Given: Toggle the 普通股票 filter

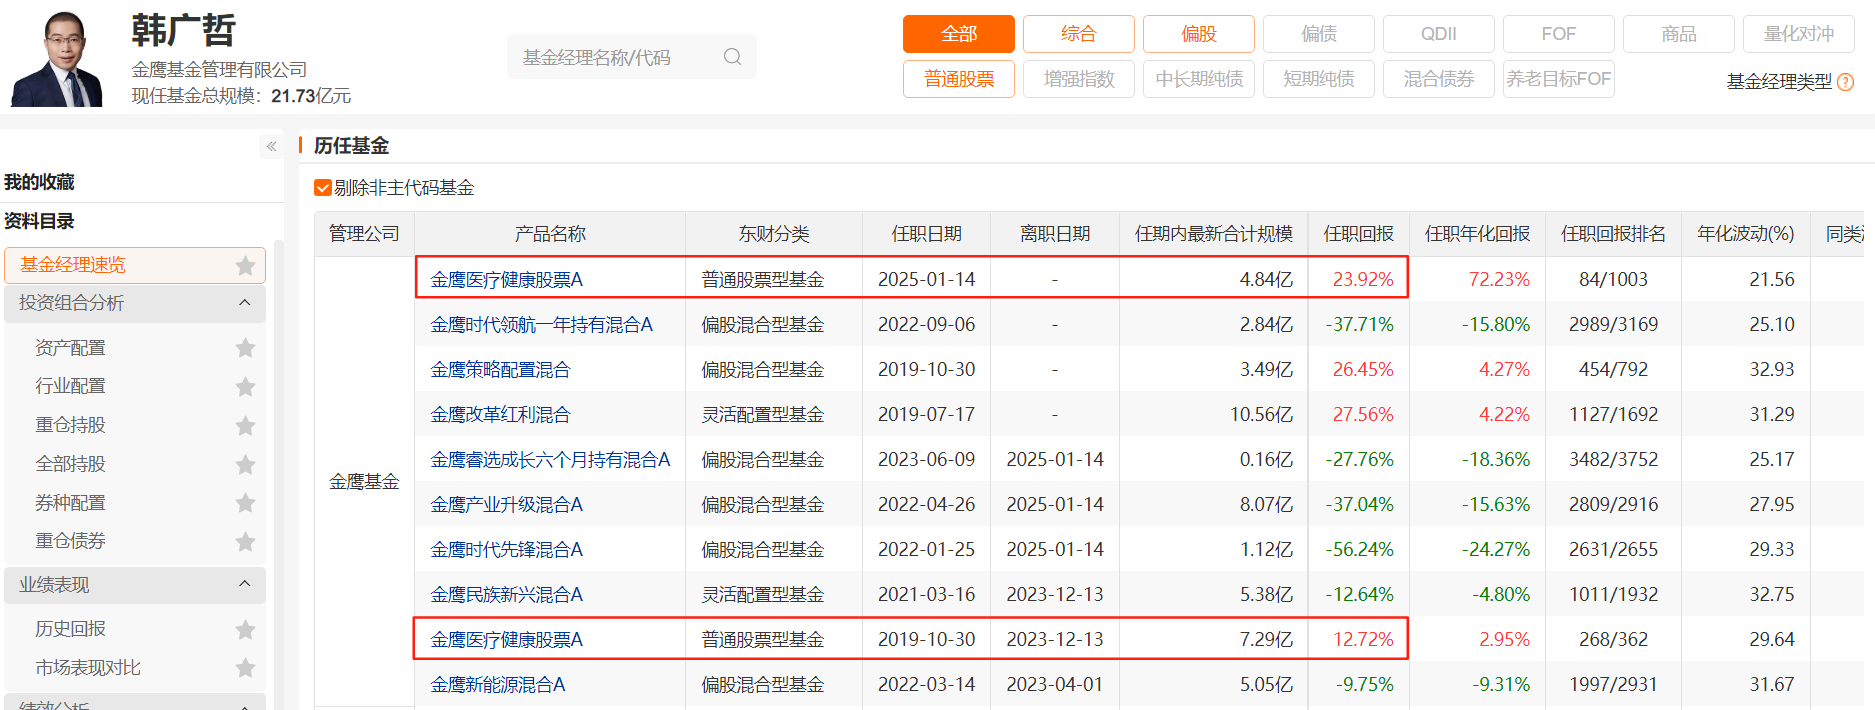Looking at the screenshot, I should pos(958,79).
